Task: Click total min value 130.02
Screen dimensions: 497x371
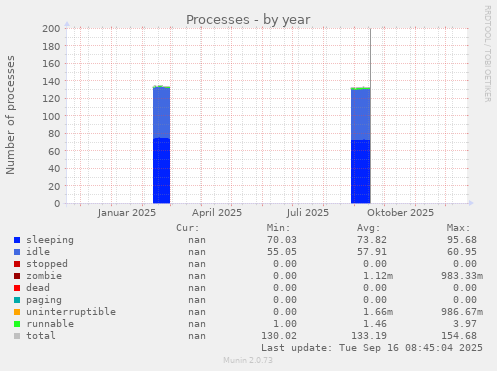Action: pos(279,336)
